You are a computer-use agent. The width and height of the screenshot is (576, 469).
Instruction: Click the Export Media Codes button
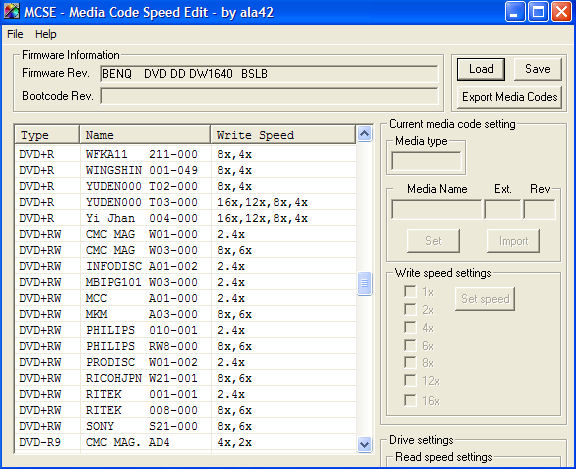click(x=510, y=97)
